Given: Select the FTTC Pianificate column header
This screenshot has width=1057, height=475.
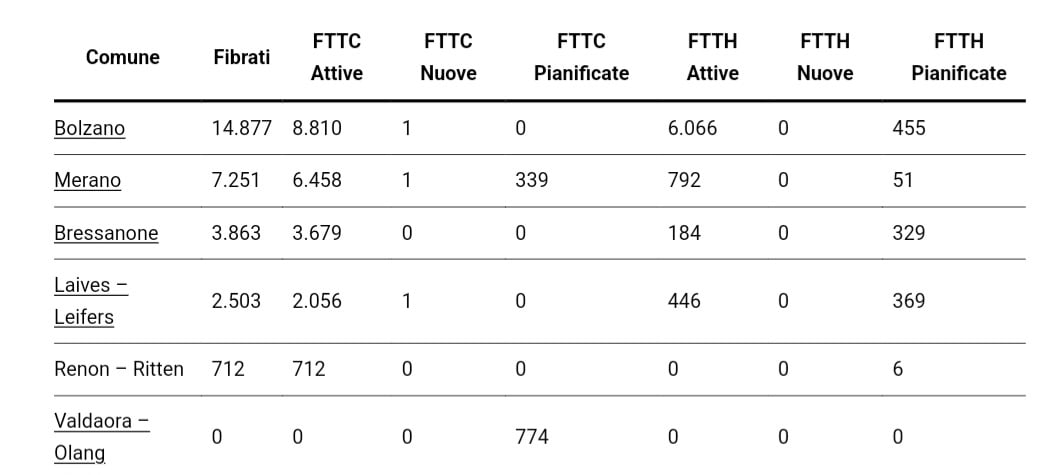Looking at the screenshot, I should tap(581, 57).
